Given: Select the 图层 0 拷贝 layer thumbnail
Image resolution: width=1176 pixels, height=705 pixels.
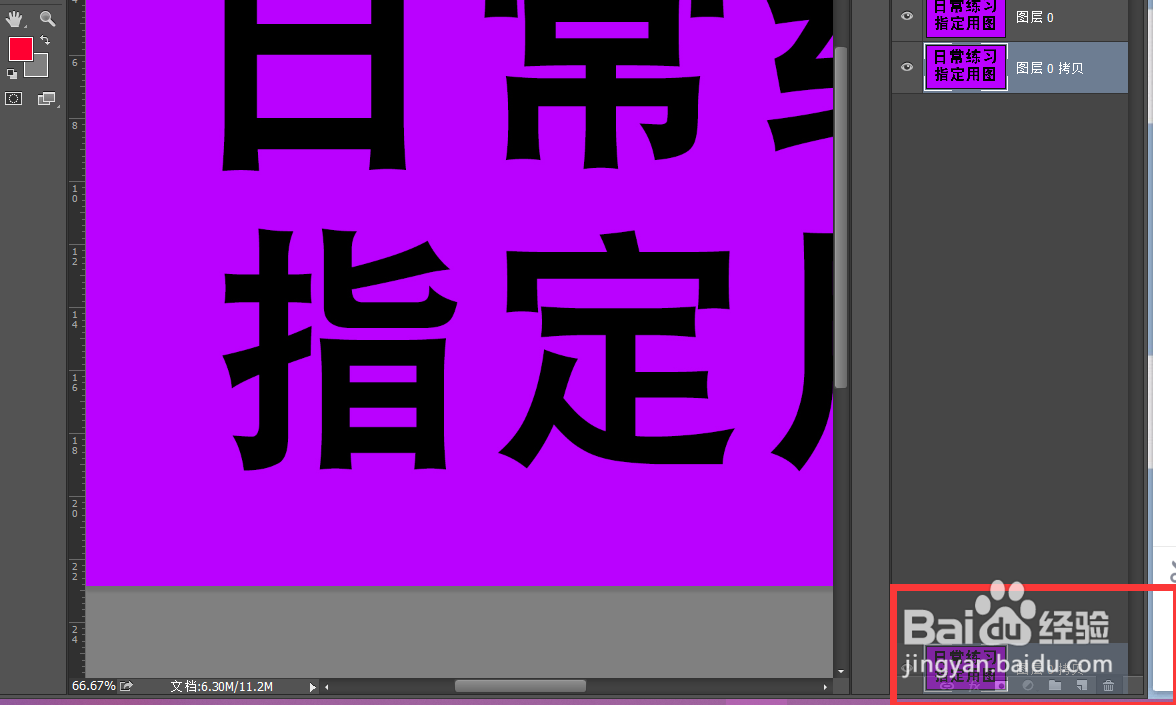Looking at the screenshot, I should click(x=965, y=67).
